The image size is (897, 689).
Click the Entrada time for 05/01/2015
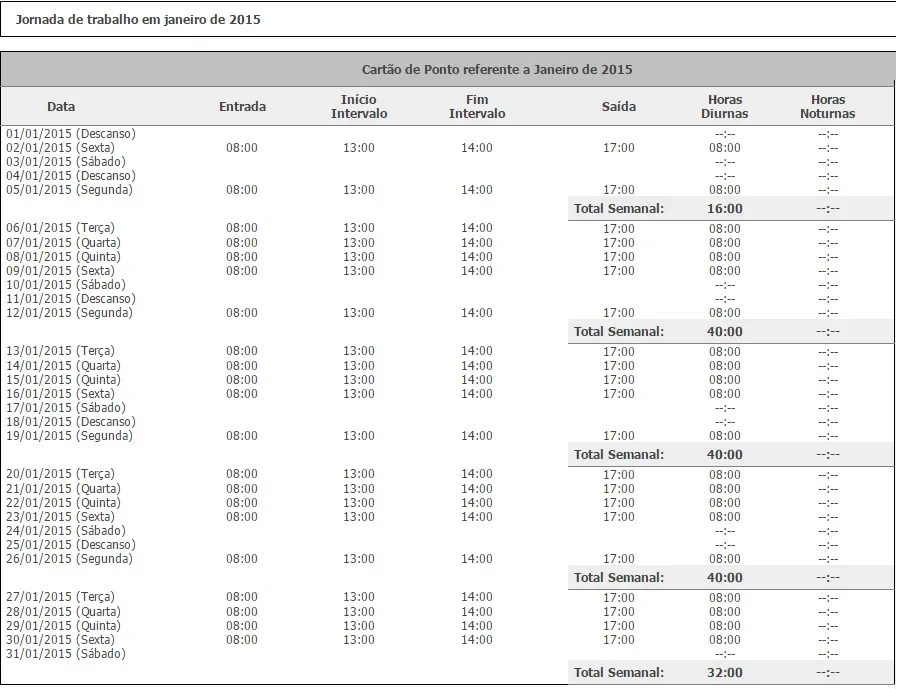242,190
